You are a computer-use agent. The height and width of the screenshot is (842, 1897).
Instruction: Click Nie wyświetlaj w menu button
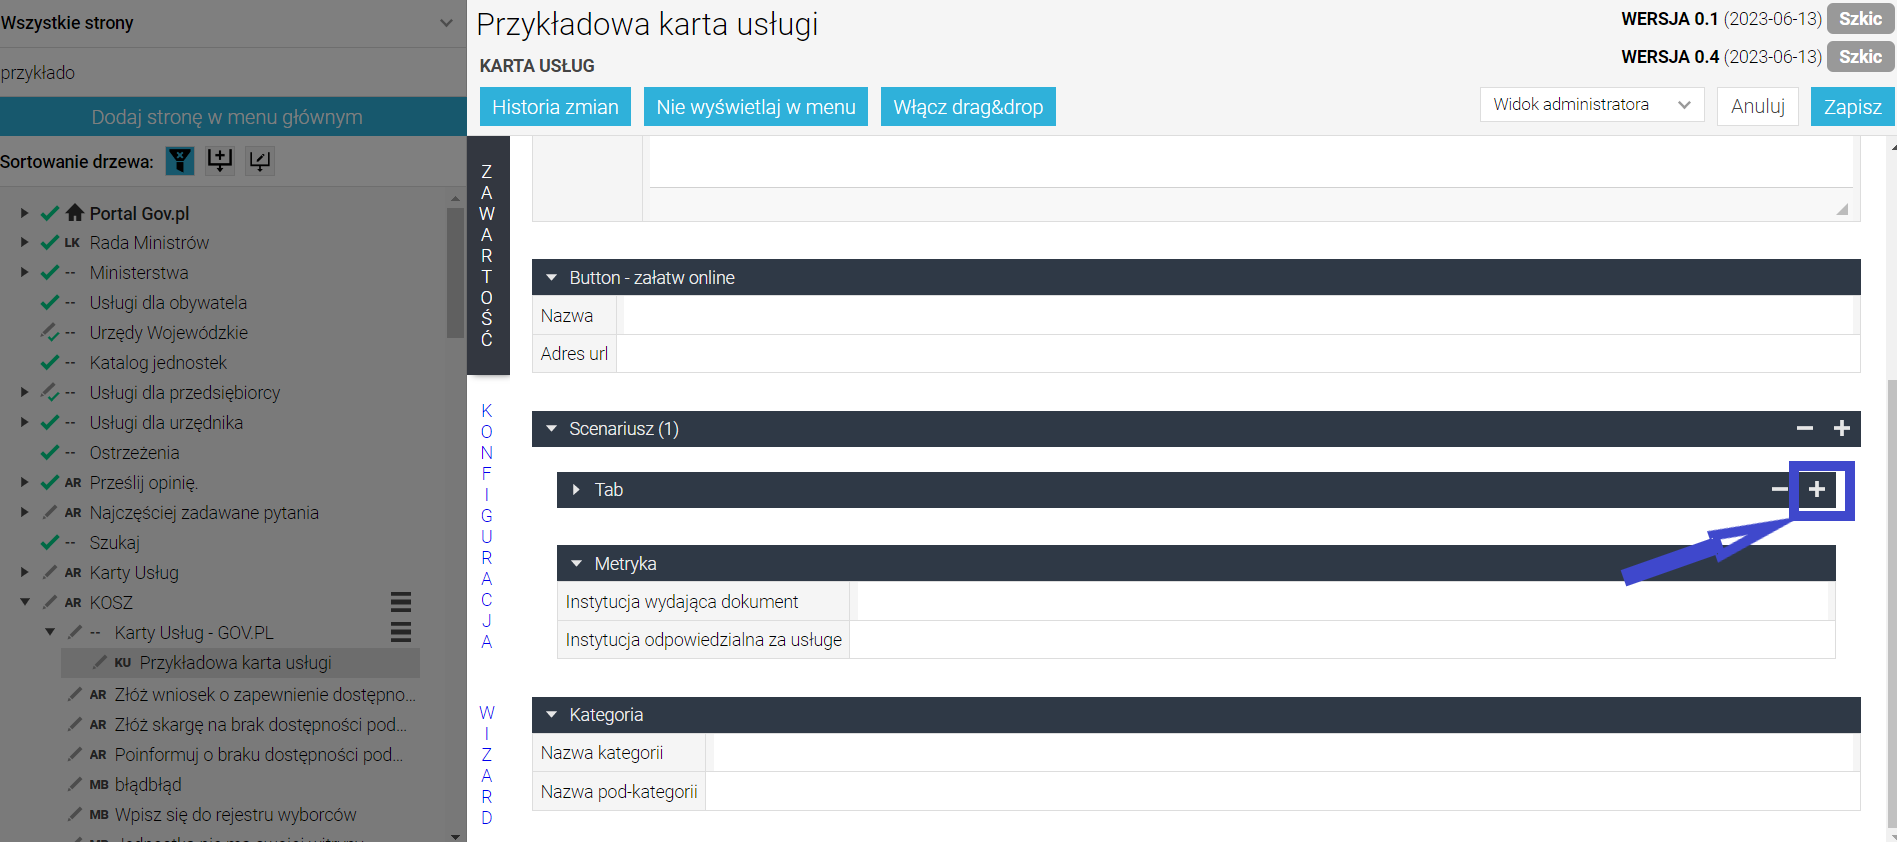[x=756, y=107]
